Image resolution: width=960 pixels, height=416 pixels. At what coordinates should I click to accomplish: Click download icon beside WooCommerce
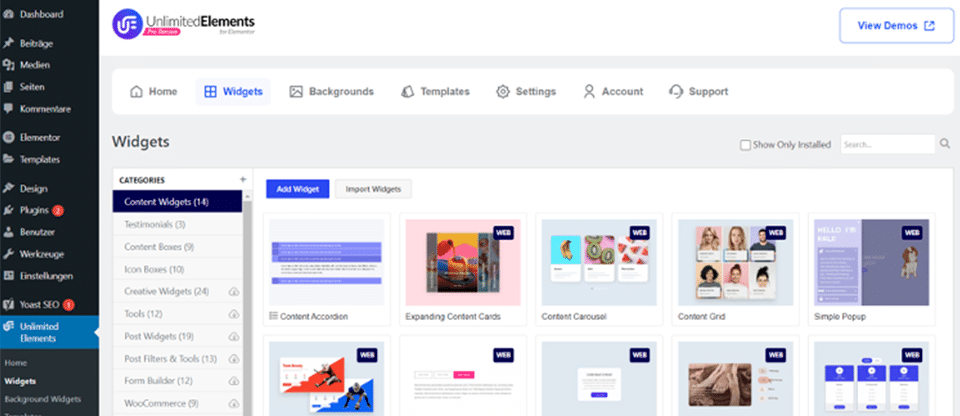point(234,404)
